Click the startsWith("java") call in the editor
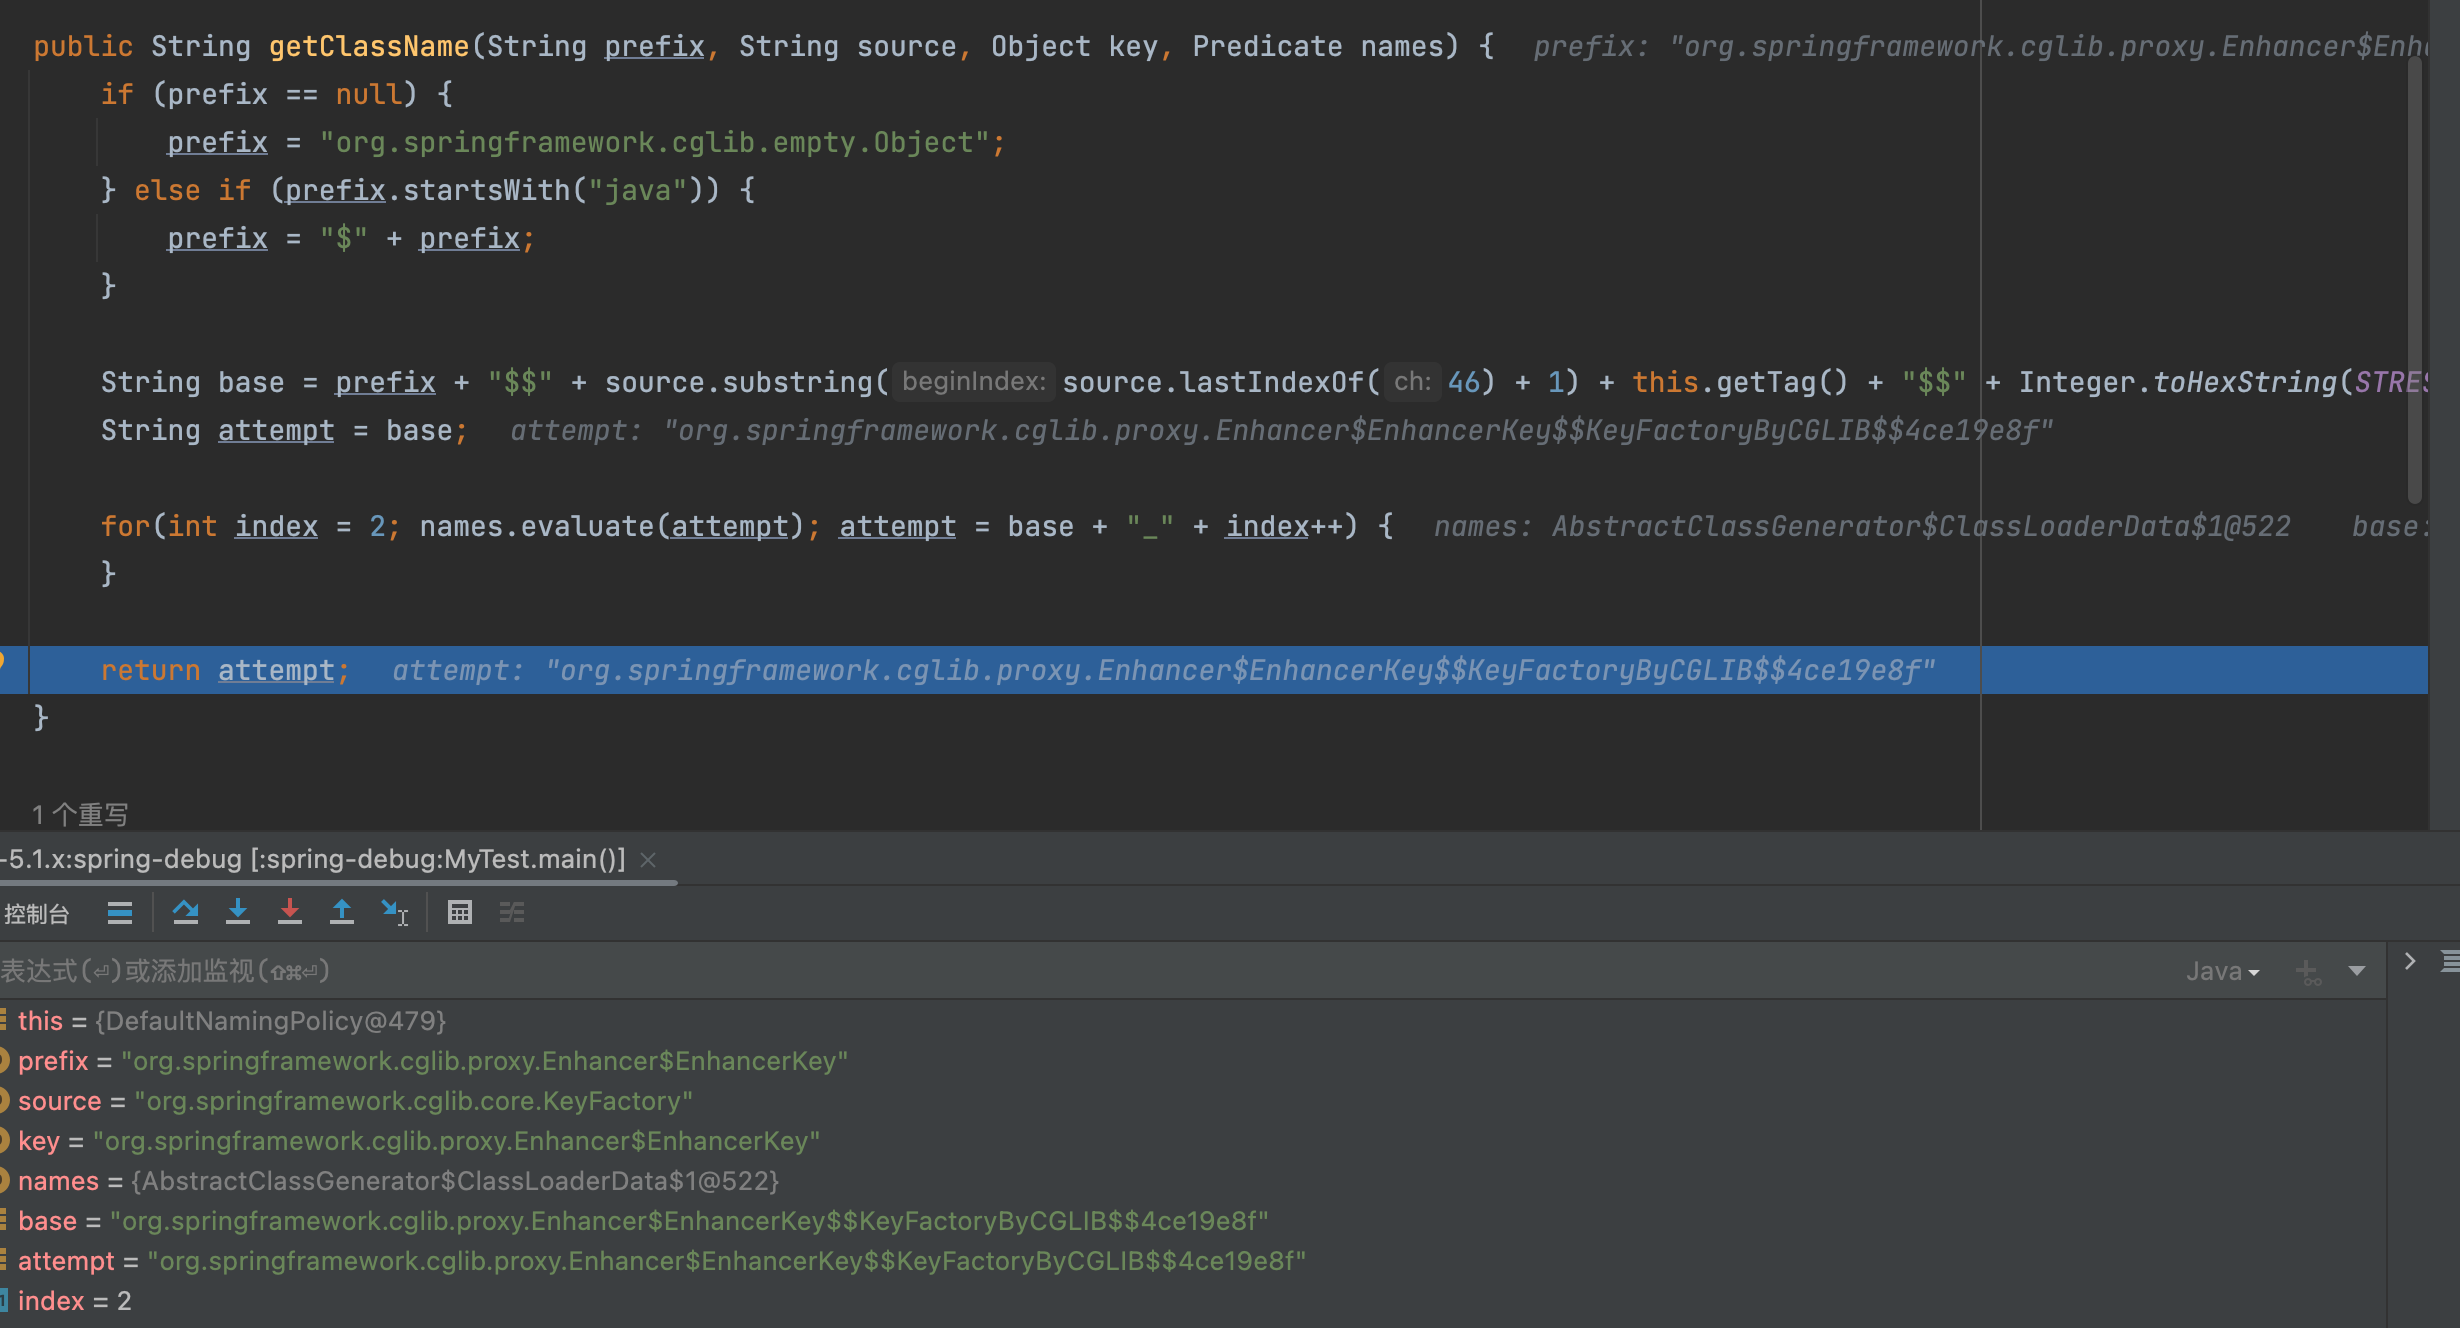 click(552, 191)
